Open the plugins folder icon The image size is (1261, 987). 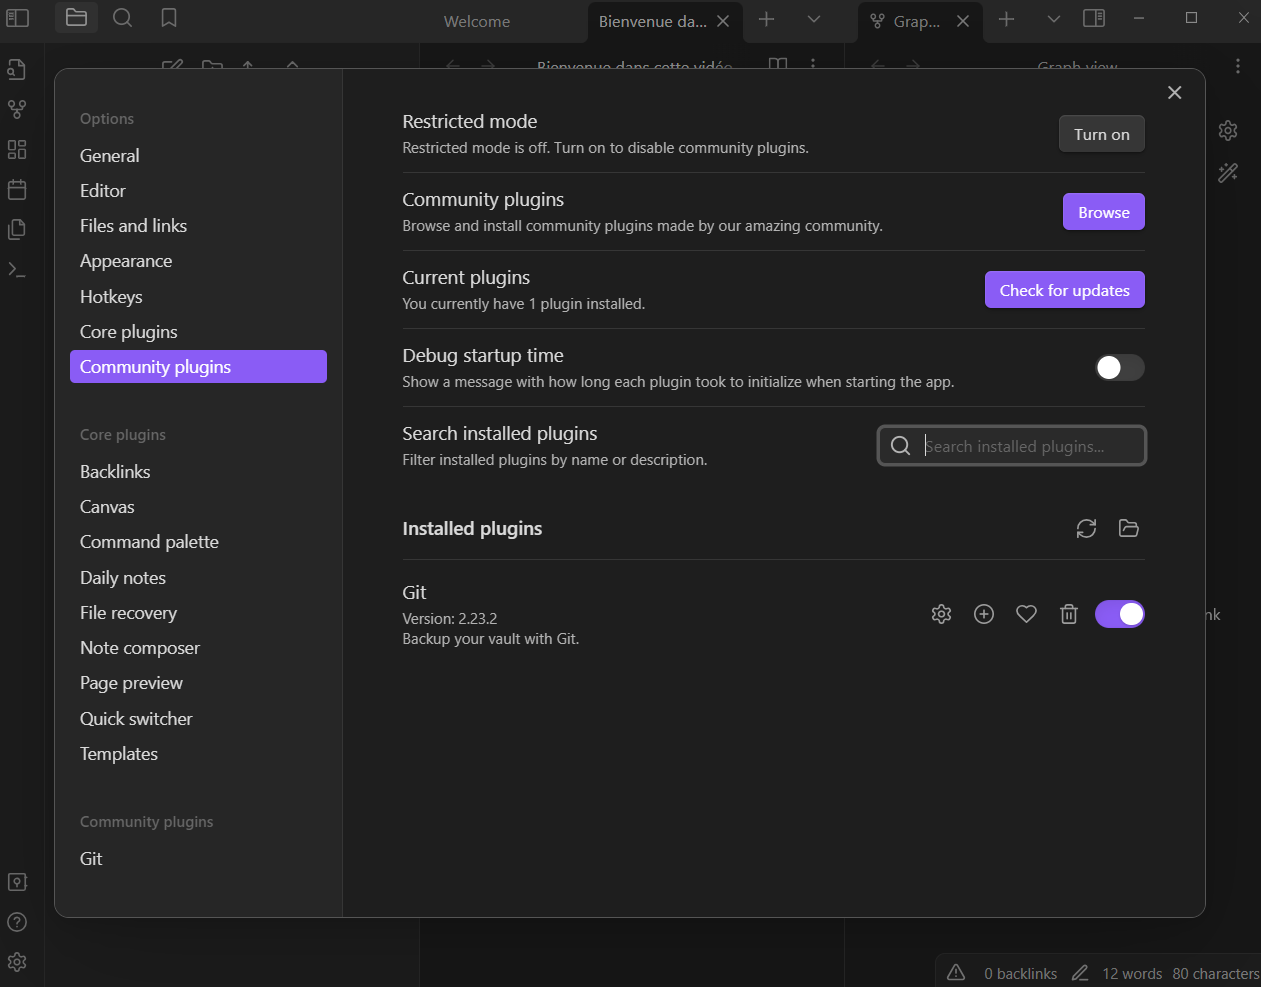1129,528
